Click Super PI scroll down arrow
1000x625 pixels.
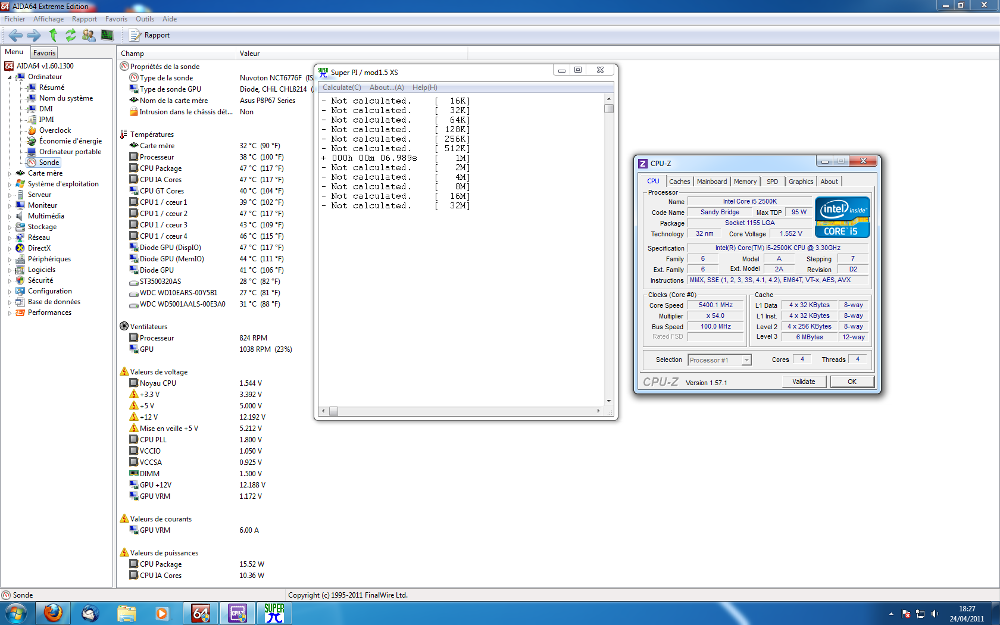pyautogui.click(x=608, y=401)
